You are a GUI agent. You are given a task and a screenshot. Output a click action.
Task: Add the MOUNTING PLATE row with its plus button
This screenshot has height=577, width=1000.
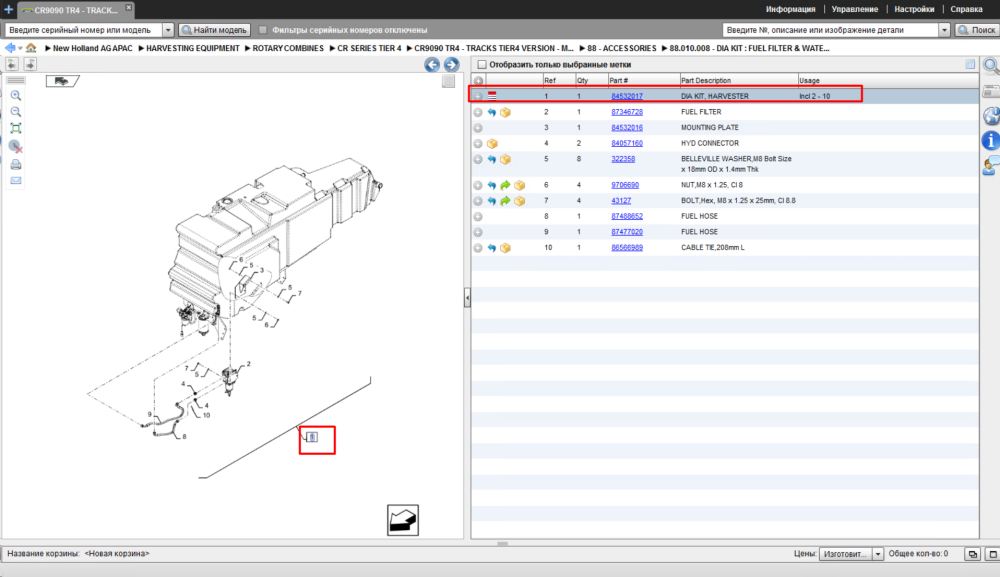pyautogui.click(x=478, y=128)
